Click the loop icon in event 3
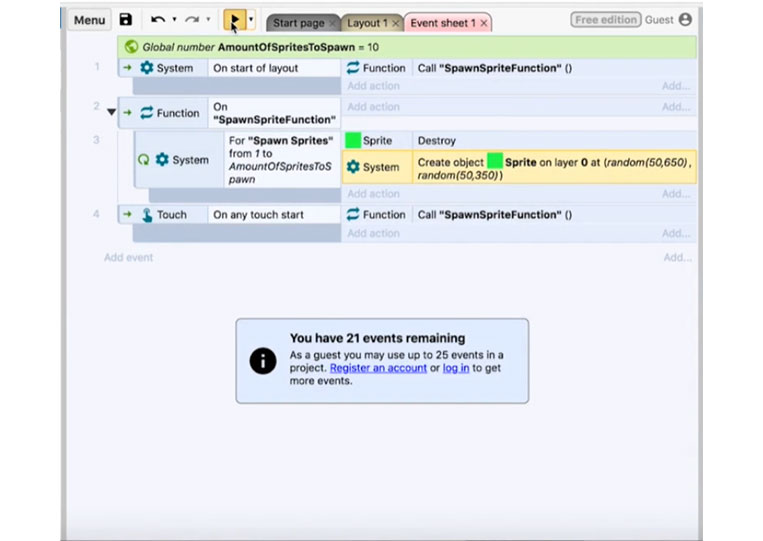The width and height of the screenshot is (763, 541). [144, 160]
